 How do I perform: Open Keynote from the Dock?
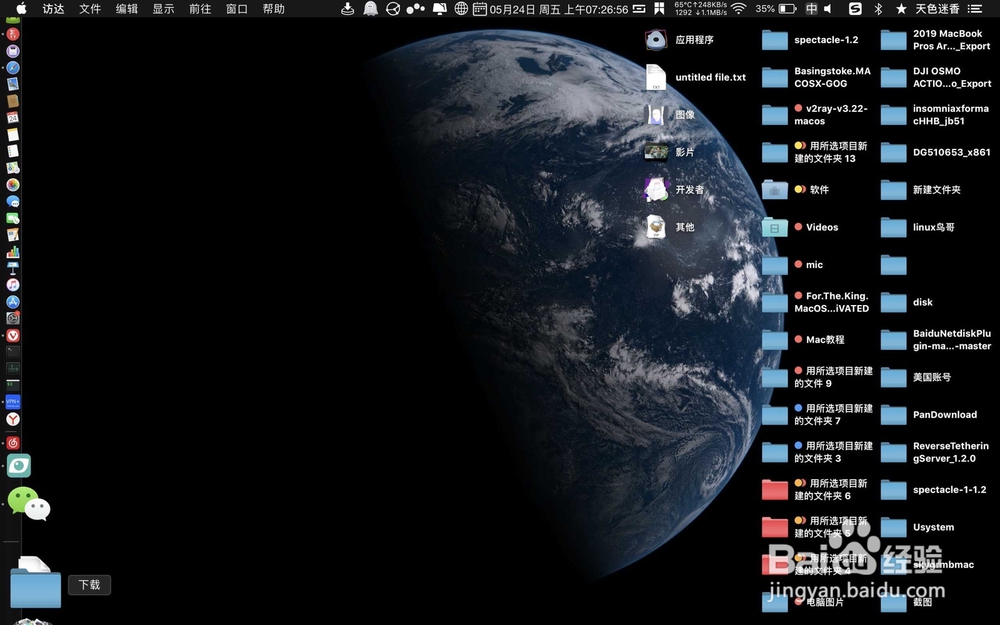pos(13,268)
